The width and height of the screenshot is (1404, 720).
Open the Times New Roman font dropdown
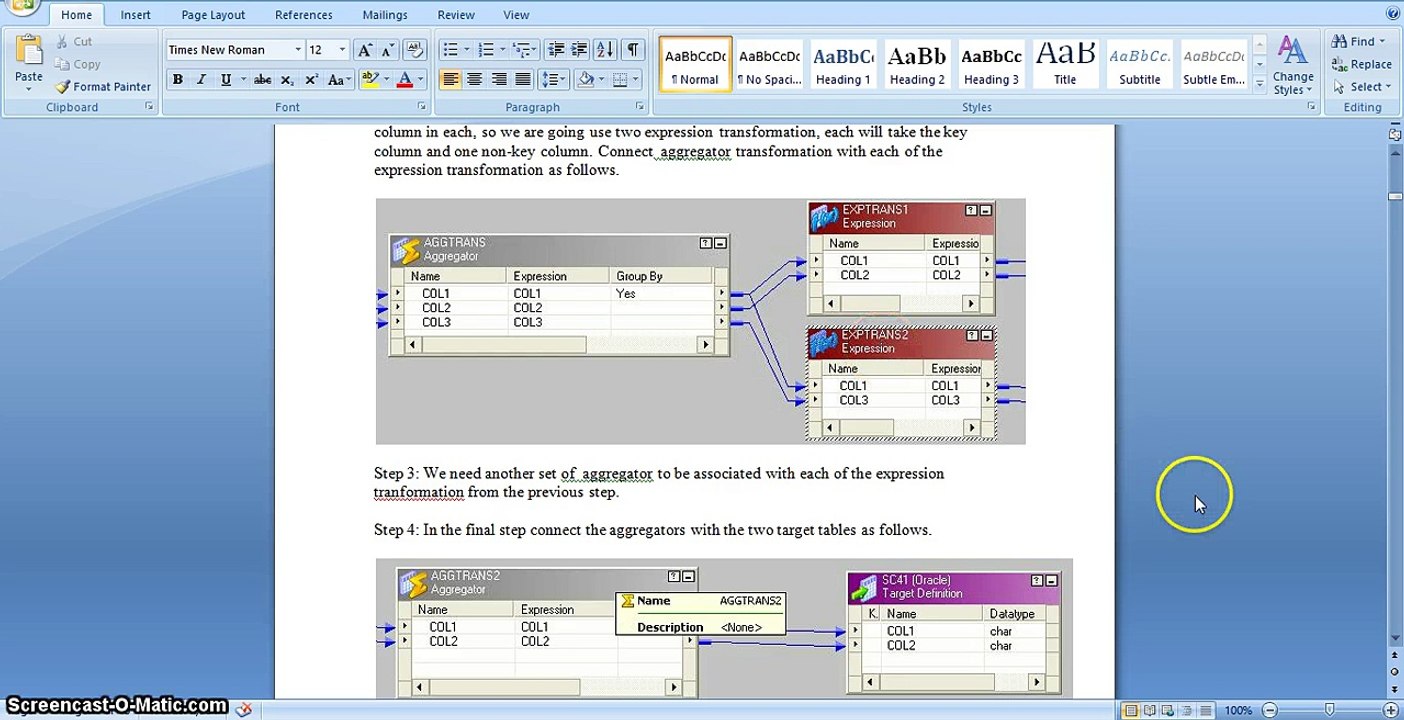pyautogui.click(x=297, y=50)
